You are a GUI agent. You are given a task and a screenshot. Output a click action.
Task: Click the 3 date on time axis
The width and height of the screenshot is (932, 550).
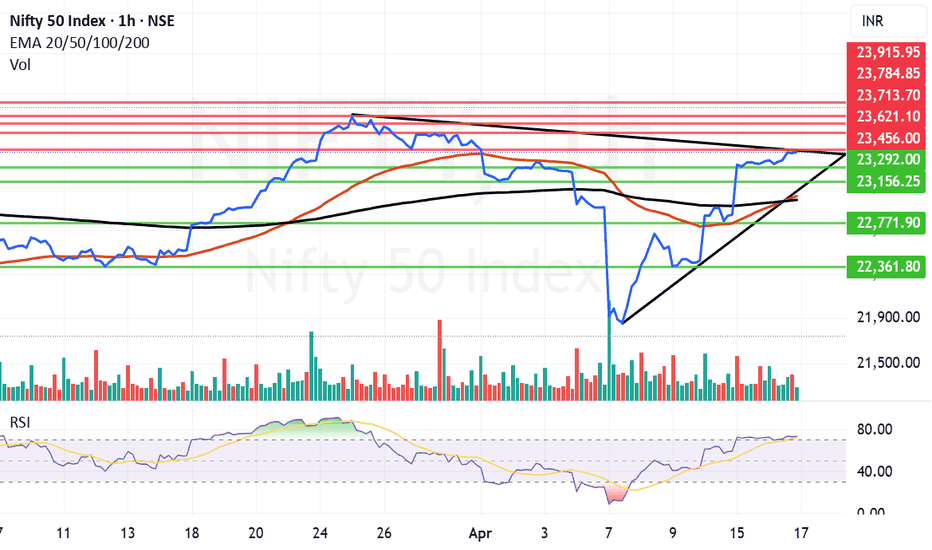[544, 533]
